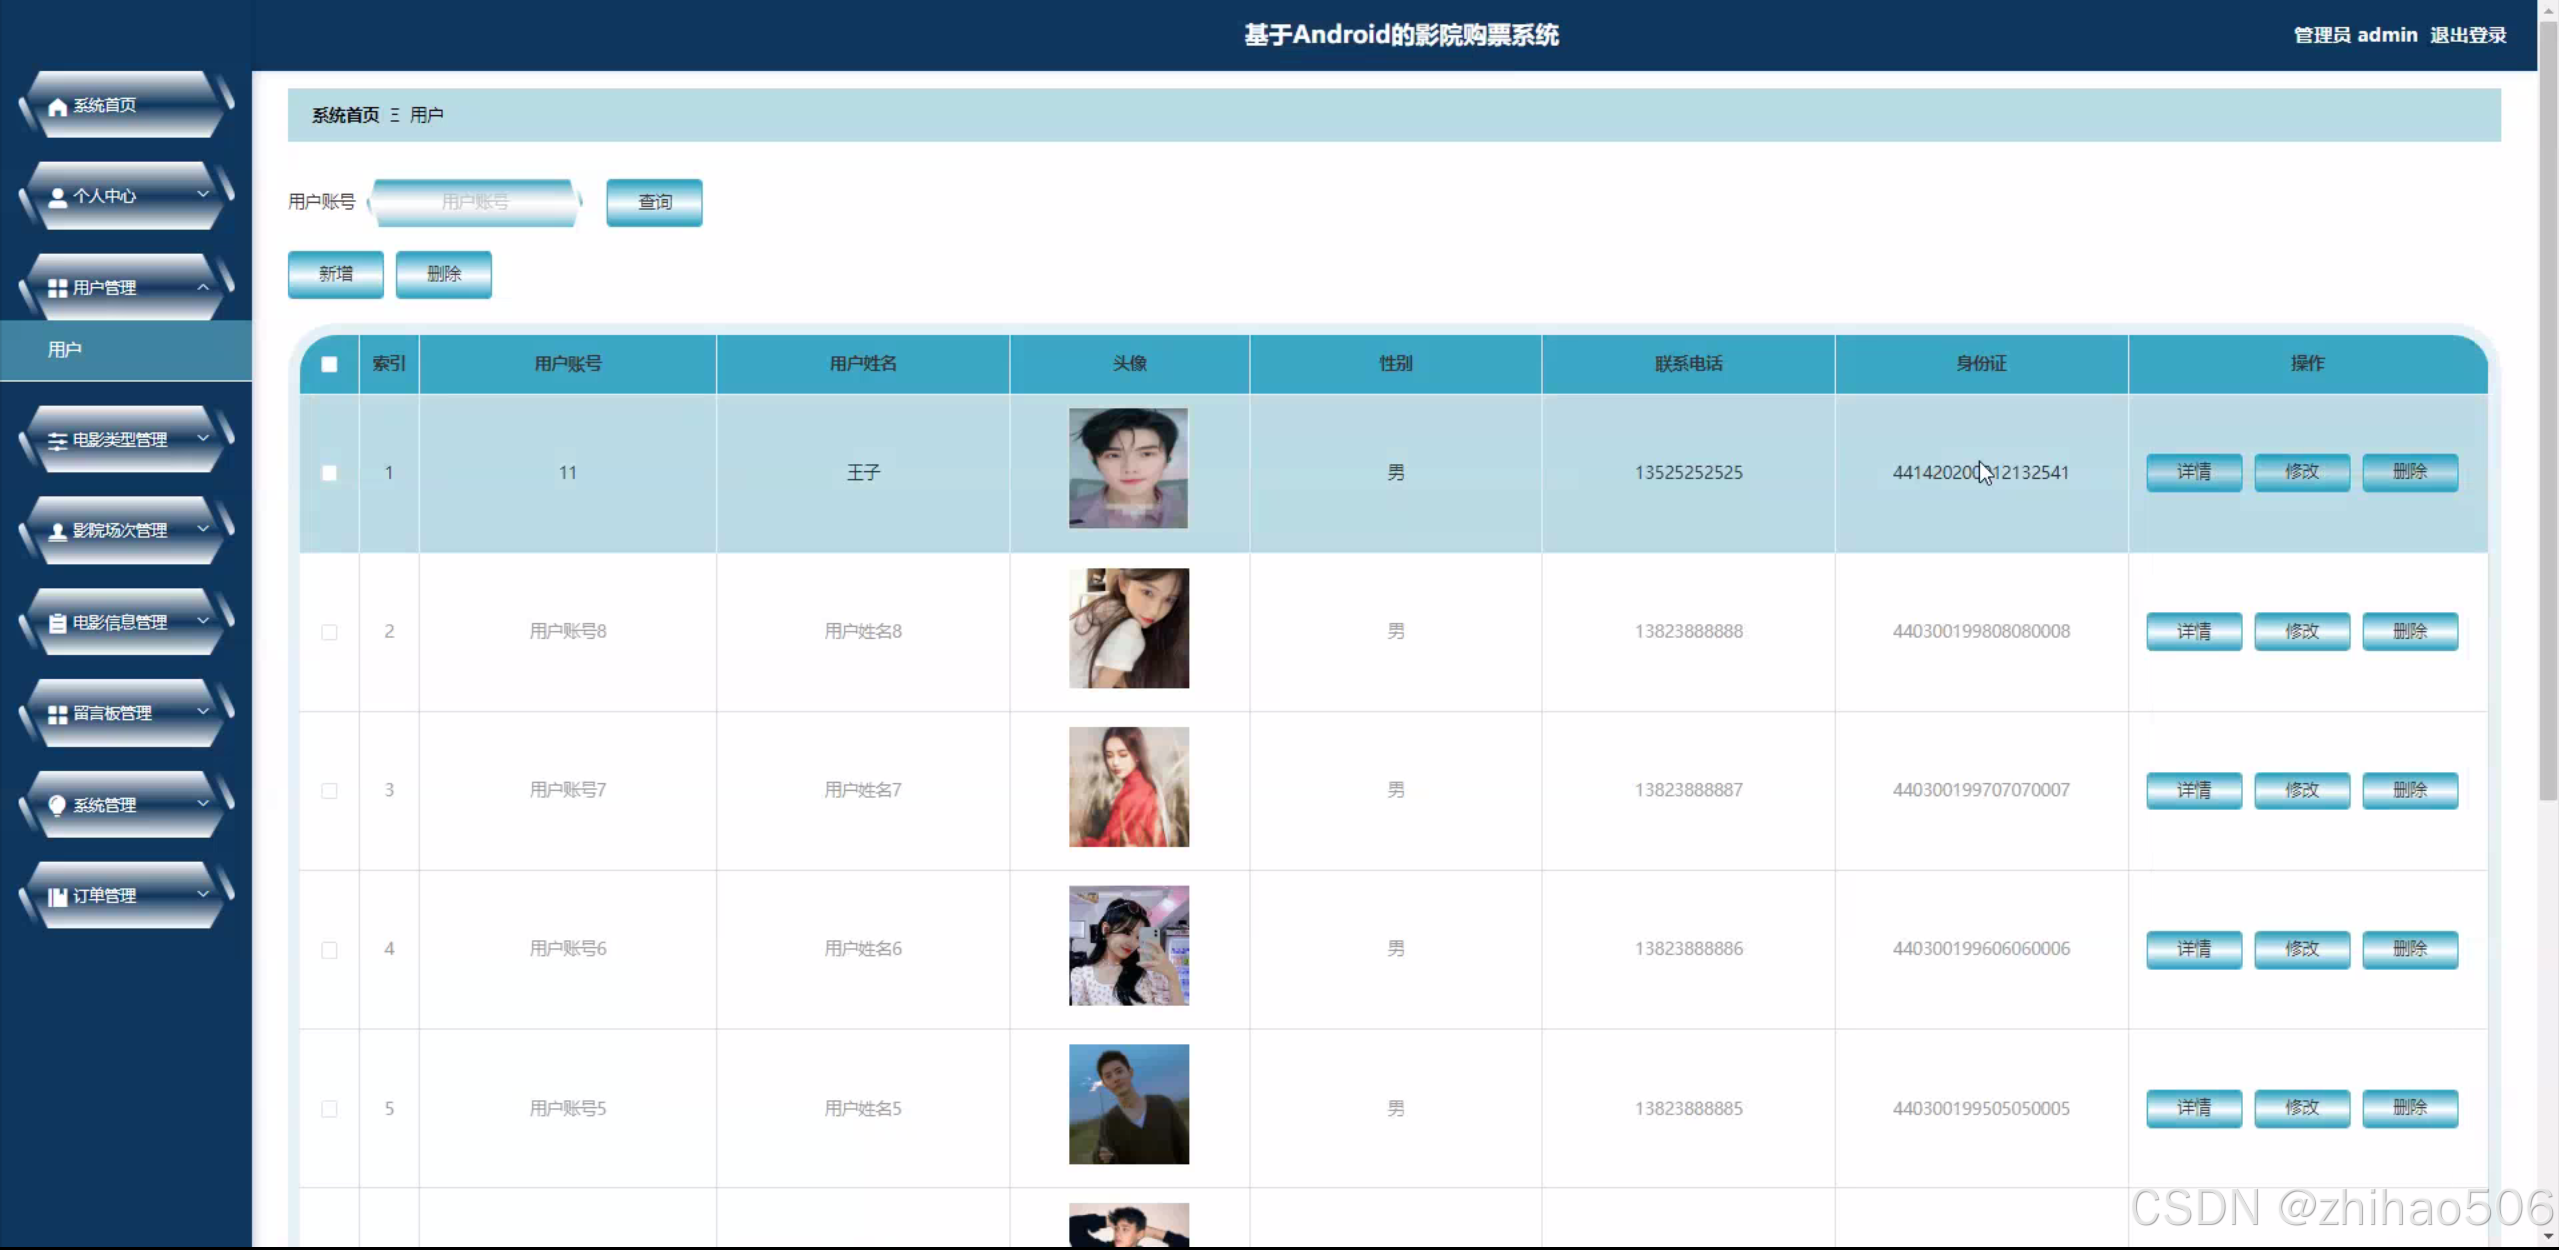Click the person icon for 个人中心
2559x1250 pixels.
coord(58,197)
